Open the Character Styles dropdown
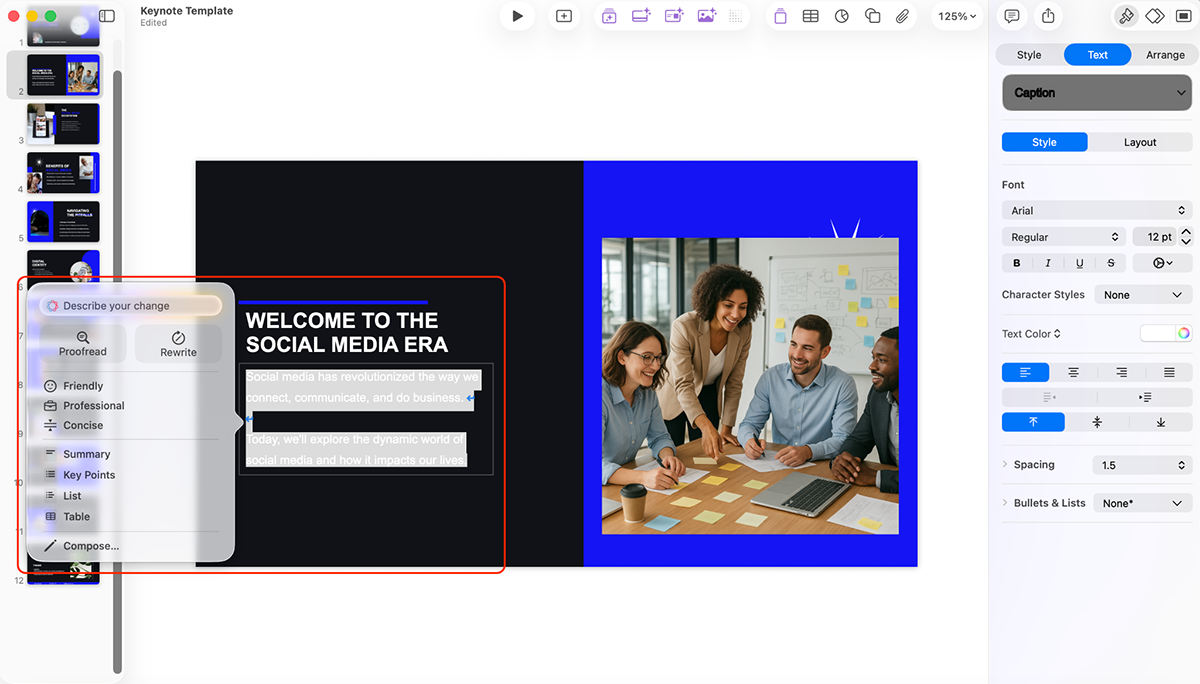Viewport: 1200px width, 684px height. (1142, 294)
